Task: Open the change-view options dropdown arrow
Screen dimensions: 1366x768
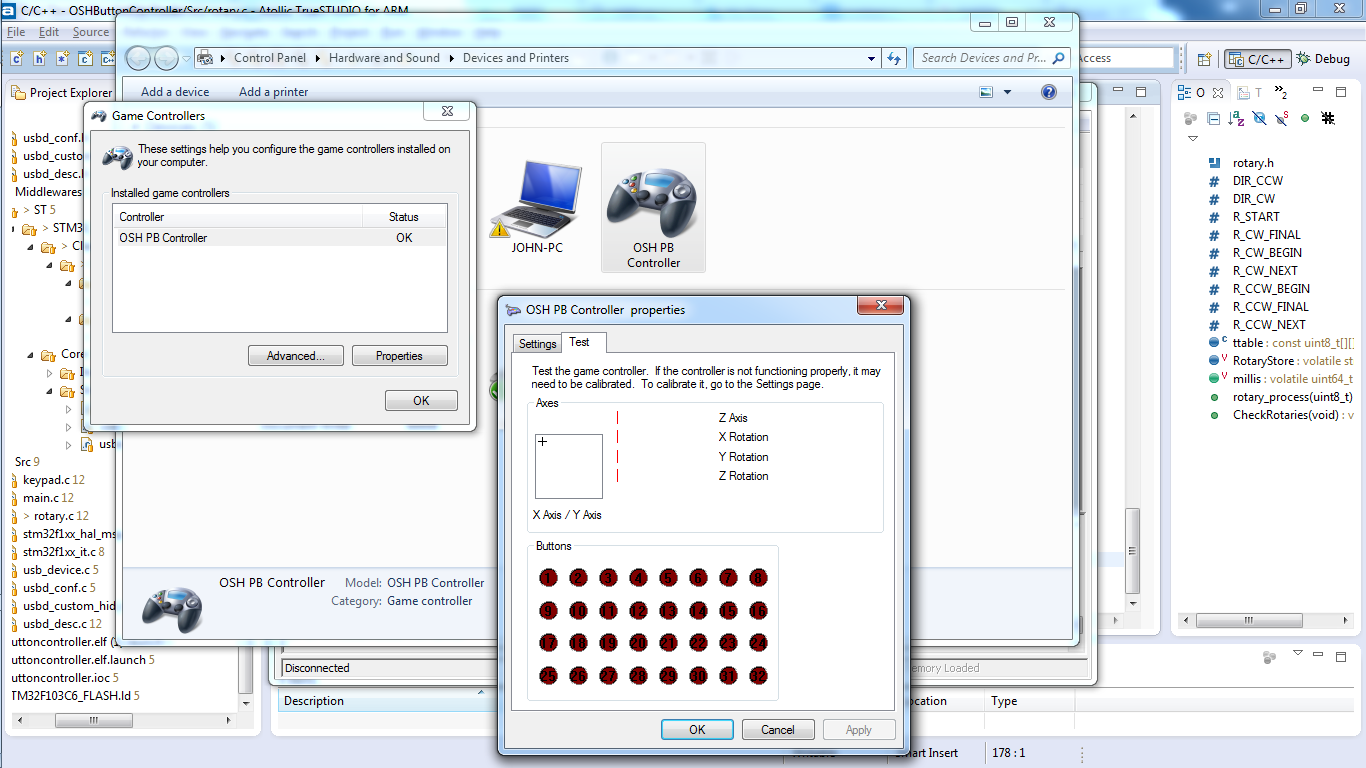Action: point(1007,92)
